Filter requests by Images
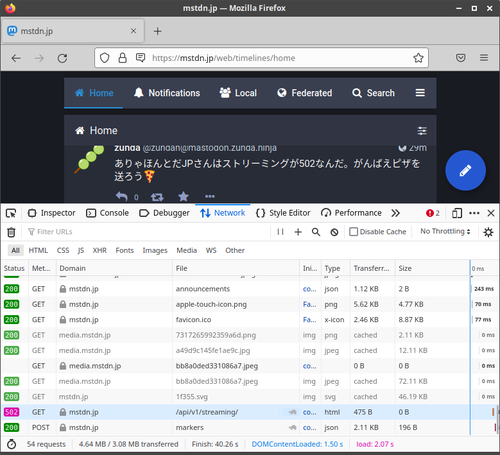 point(155,250)
